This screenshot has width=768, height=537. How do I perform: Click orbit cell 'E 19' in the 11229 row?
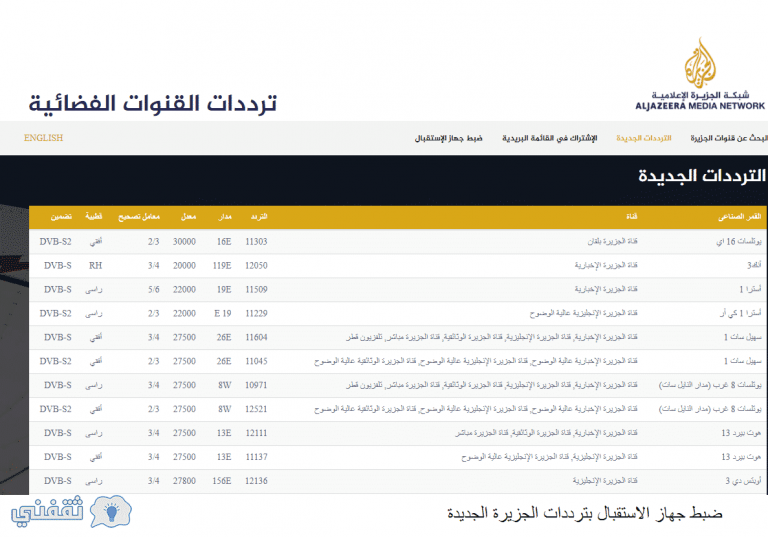click(x=223, y=314)
